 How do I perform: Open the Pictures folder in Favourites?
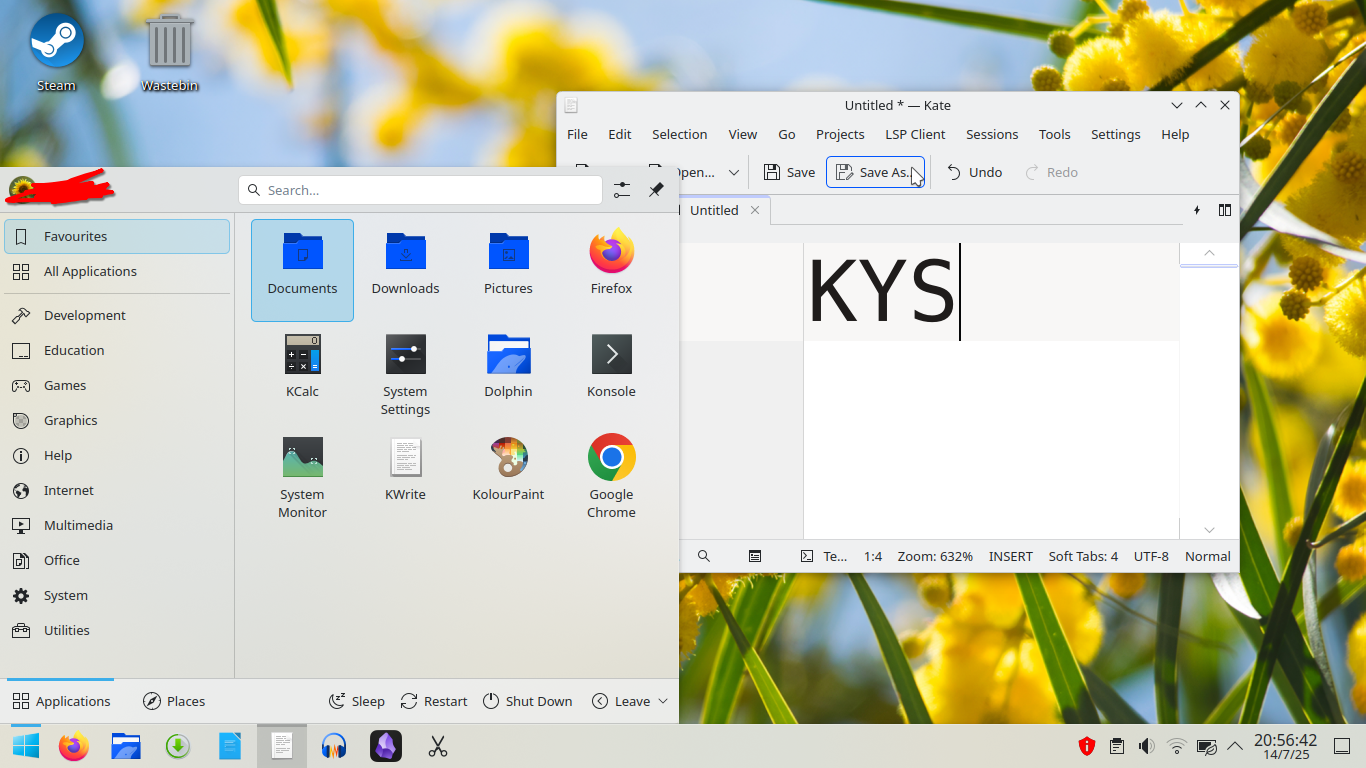[508, 270]
